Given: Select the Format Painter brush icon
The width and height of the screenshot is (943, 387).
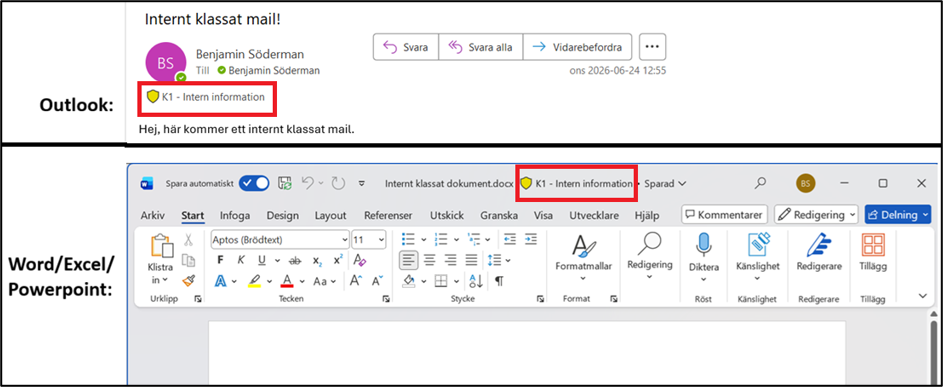Looking at the screenshot, I should (188, 280).
